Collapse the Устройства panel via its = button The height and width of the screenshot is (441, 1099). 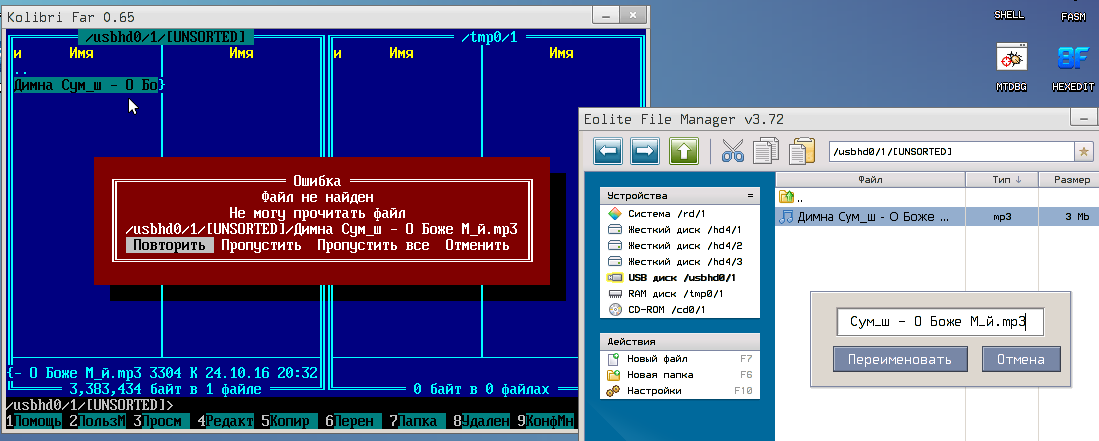(x=750, y=195)
